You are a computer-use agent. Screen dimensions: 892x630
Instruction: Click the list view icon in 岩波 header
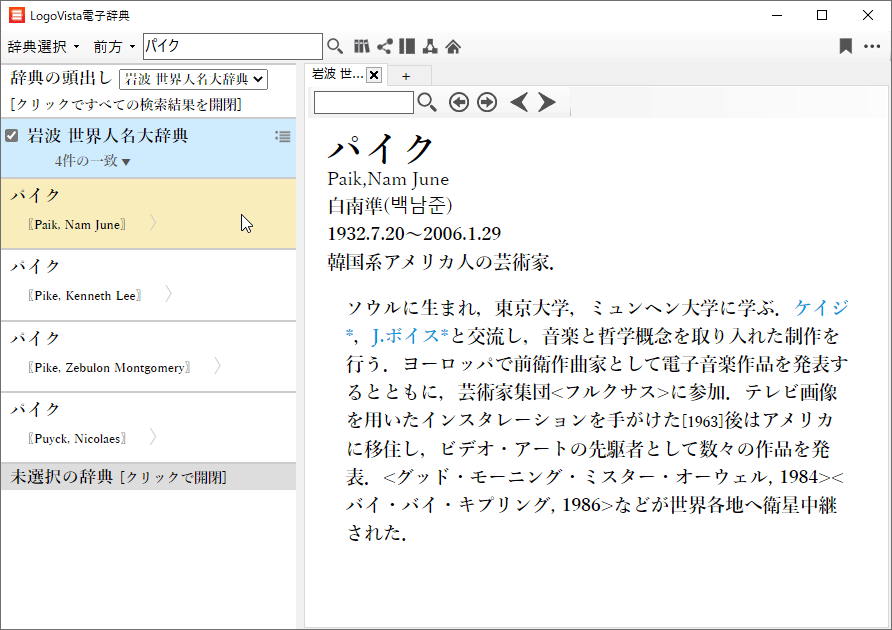[283, 136]
